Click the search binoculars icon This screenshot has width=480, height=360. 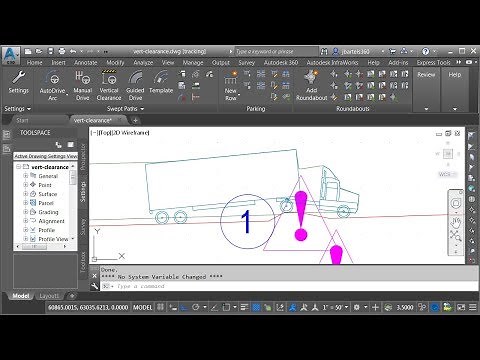(x=324, y=51)
